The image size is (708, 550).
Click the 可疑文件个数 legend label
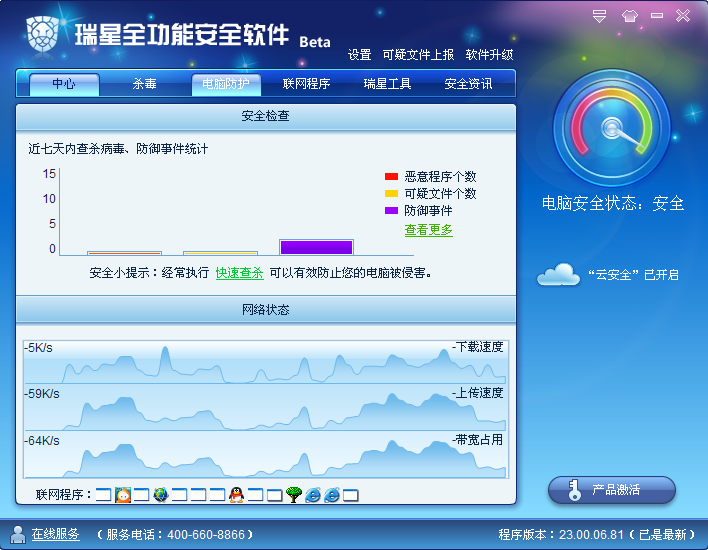click(440, 194)
